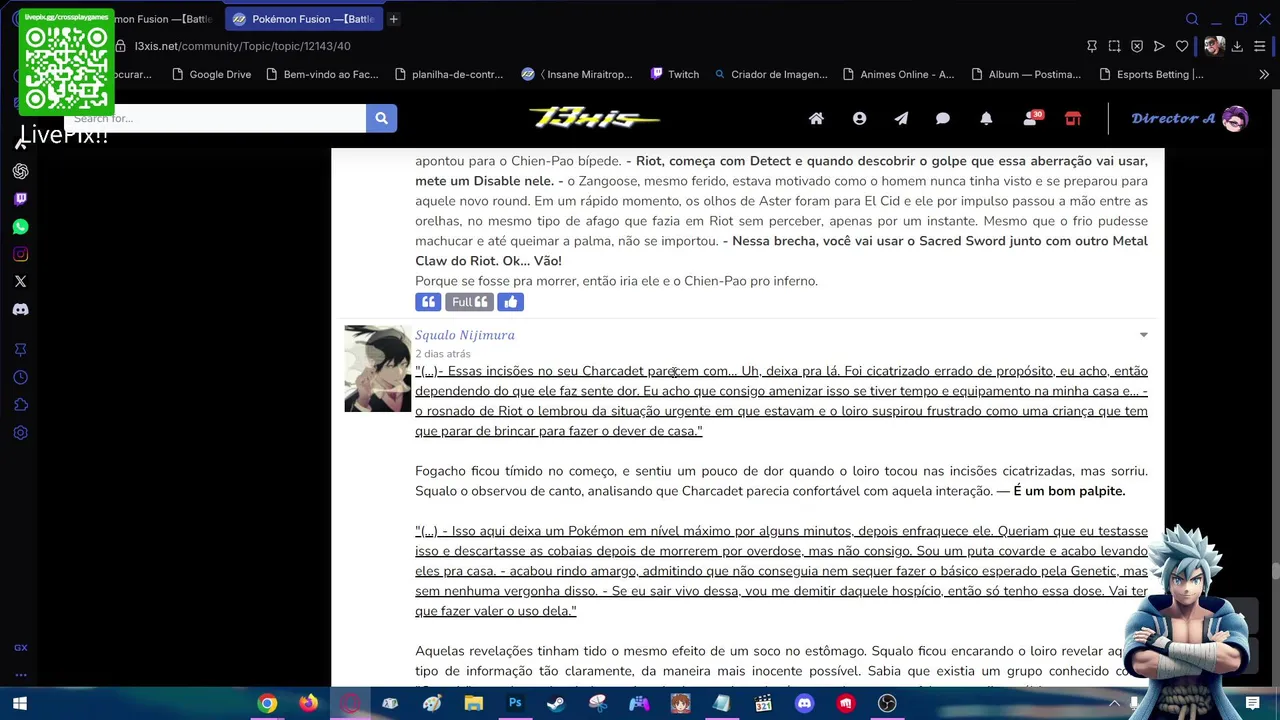The width and height of the screenshot is (1280, 720).
Task: Click the browser address bar URL
Action: [243, 46]
